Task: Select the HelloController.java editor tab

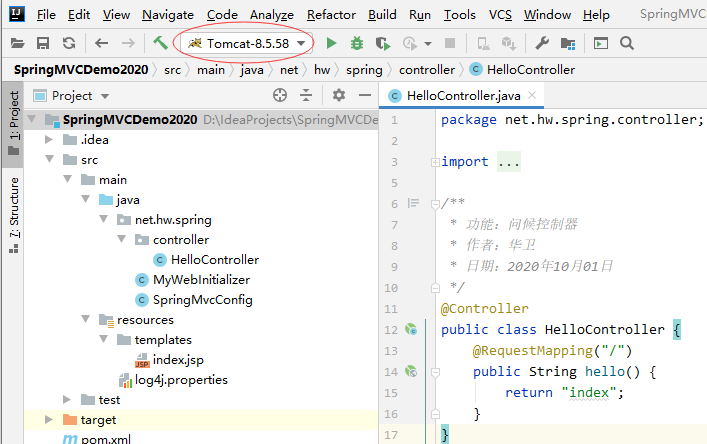Action: pos(463,96)
